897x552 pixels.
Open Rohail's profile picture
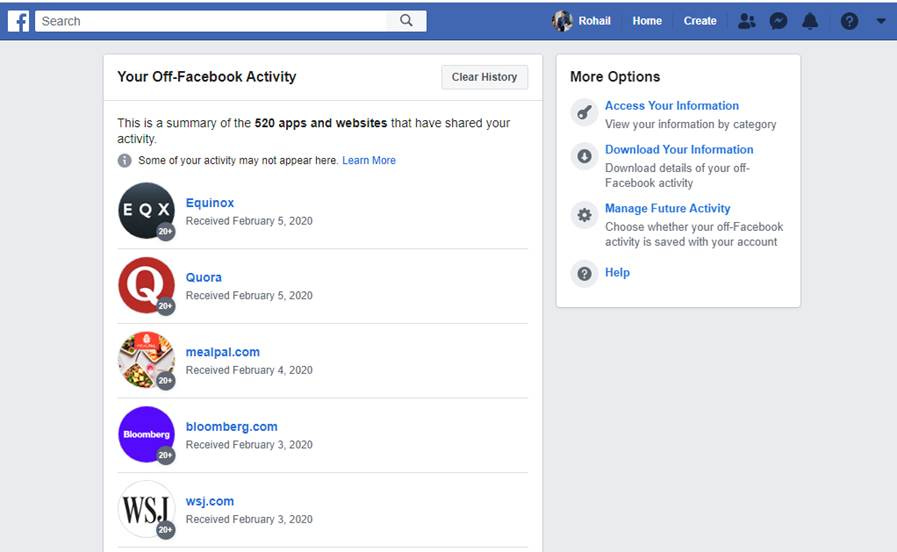coord(562,21)
